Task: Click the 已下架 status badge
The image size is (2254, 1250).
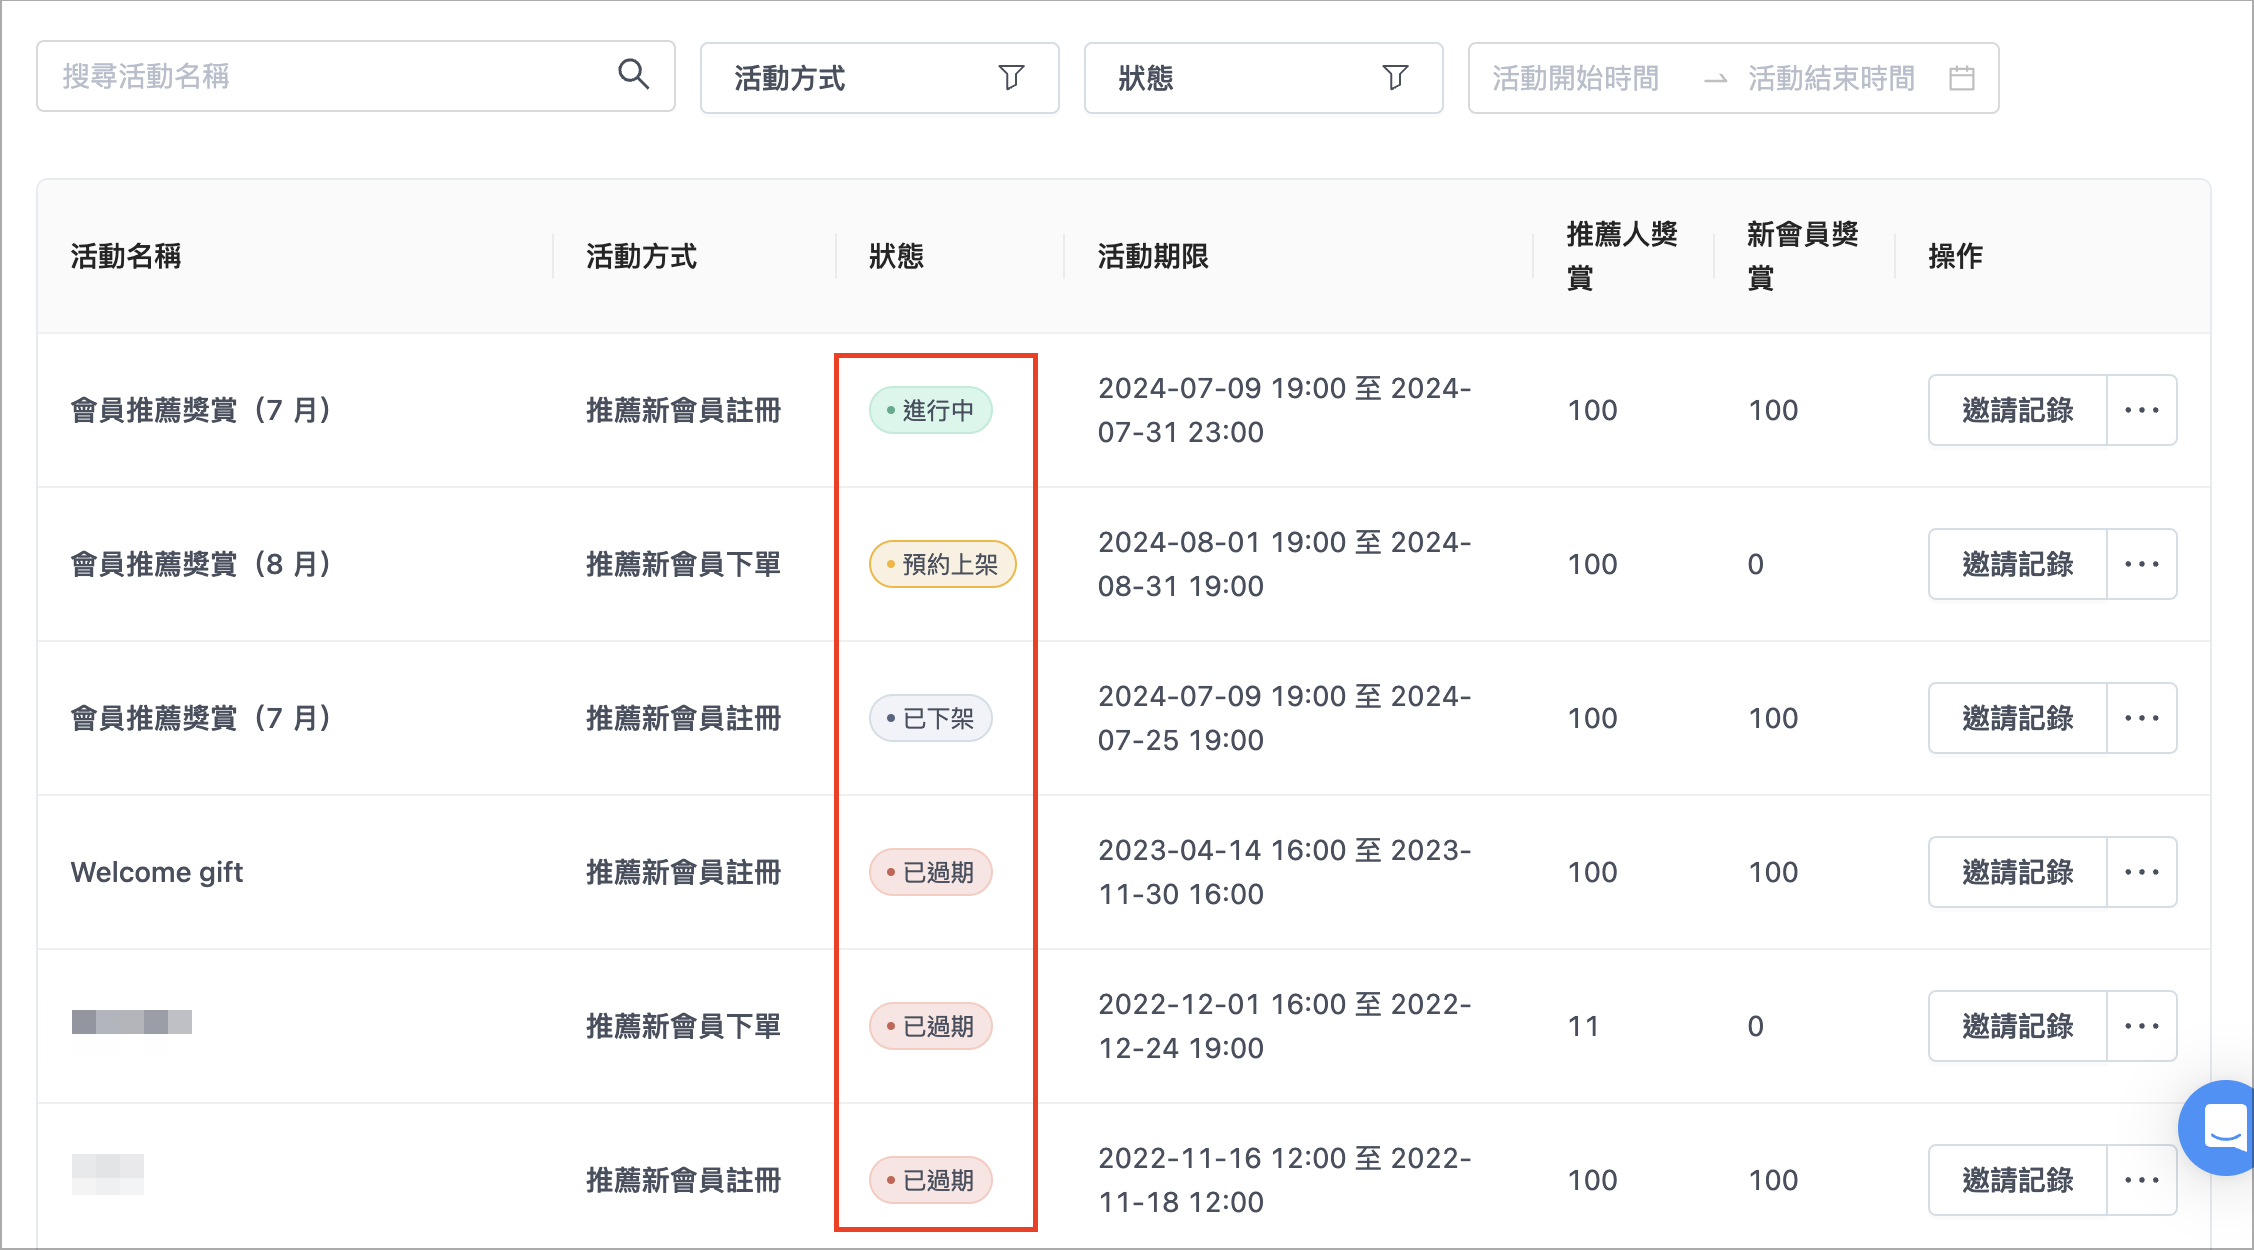Action: tap(930, 718)
